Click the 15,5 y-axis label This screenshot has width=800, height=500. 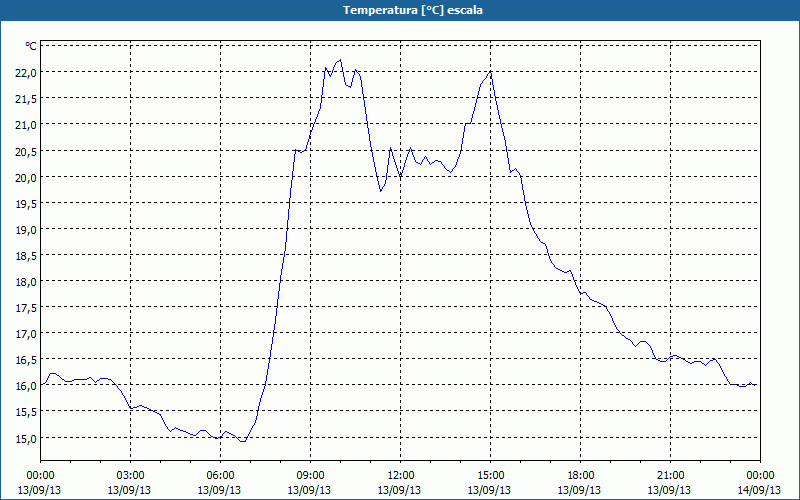tap(26, 412)
